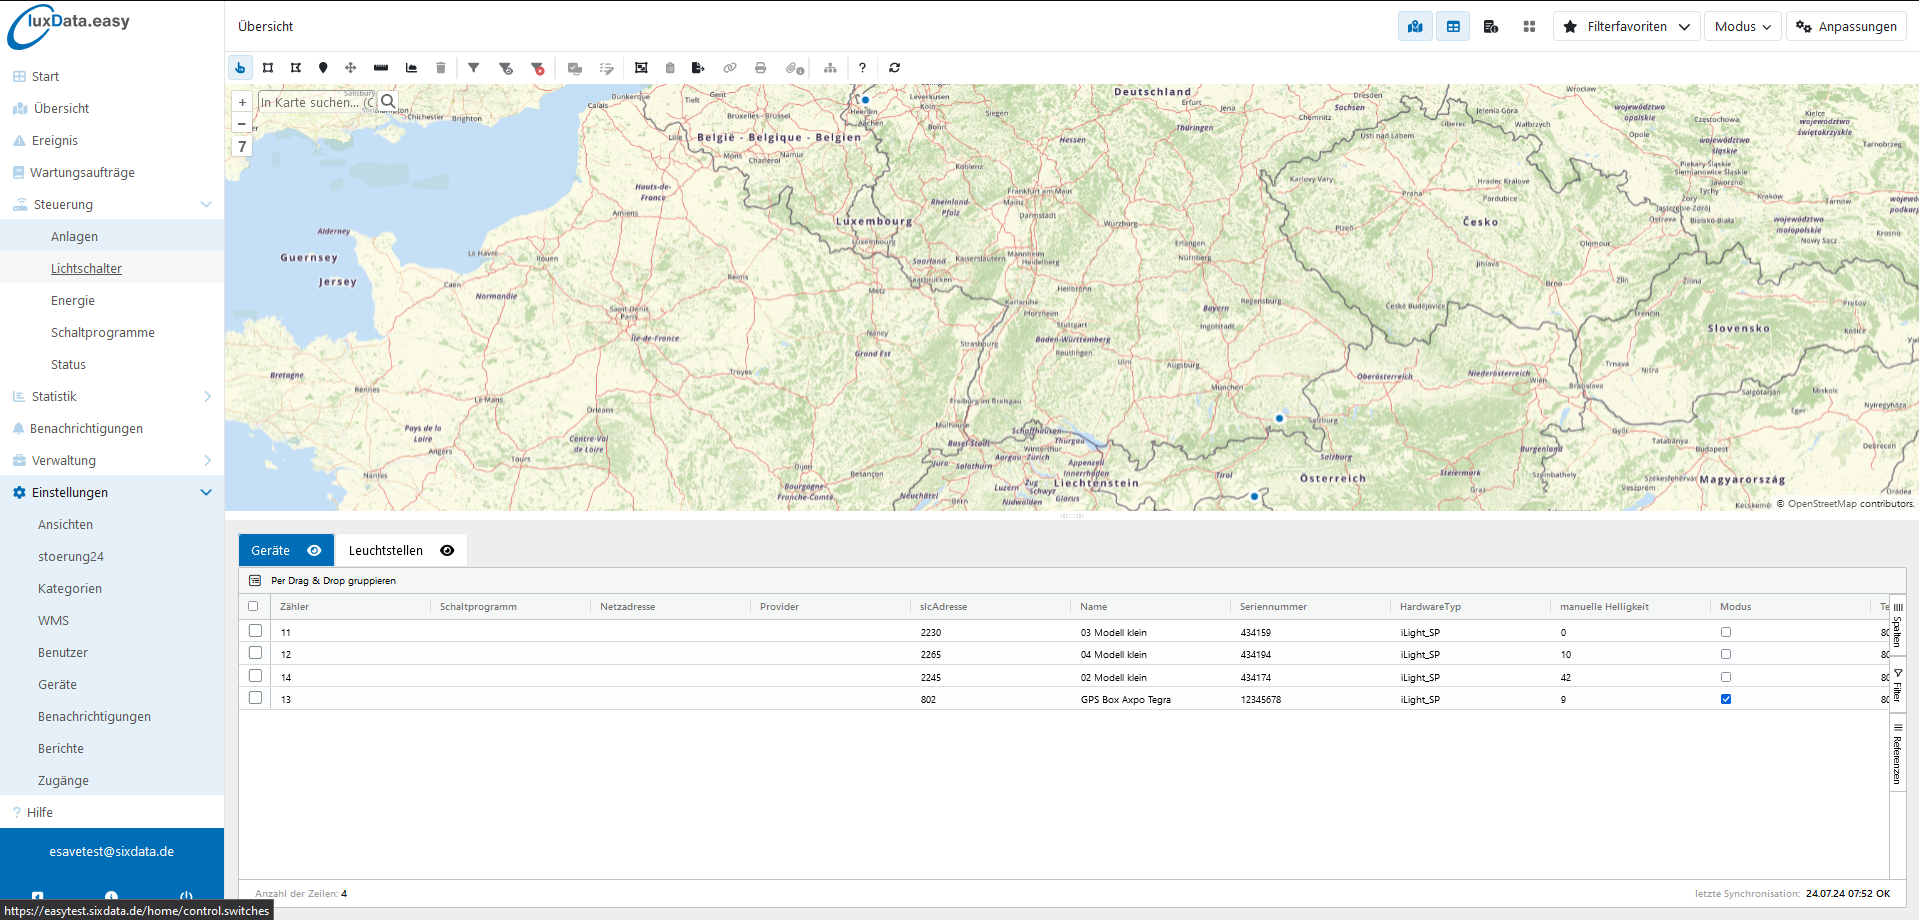Click the map pin marker tool
Viewport: 1919px width, 920px height.
(x=323, y=68)
